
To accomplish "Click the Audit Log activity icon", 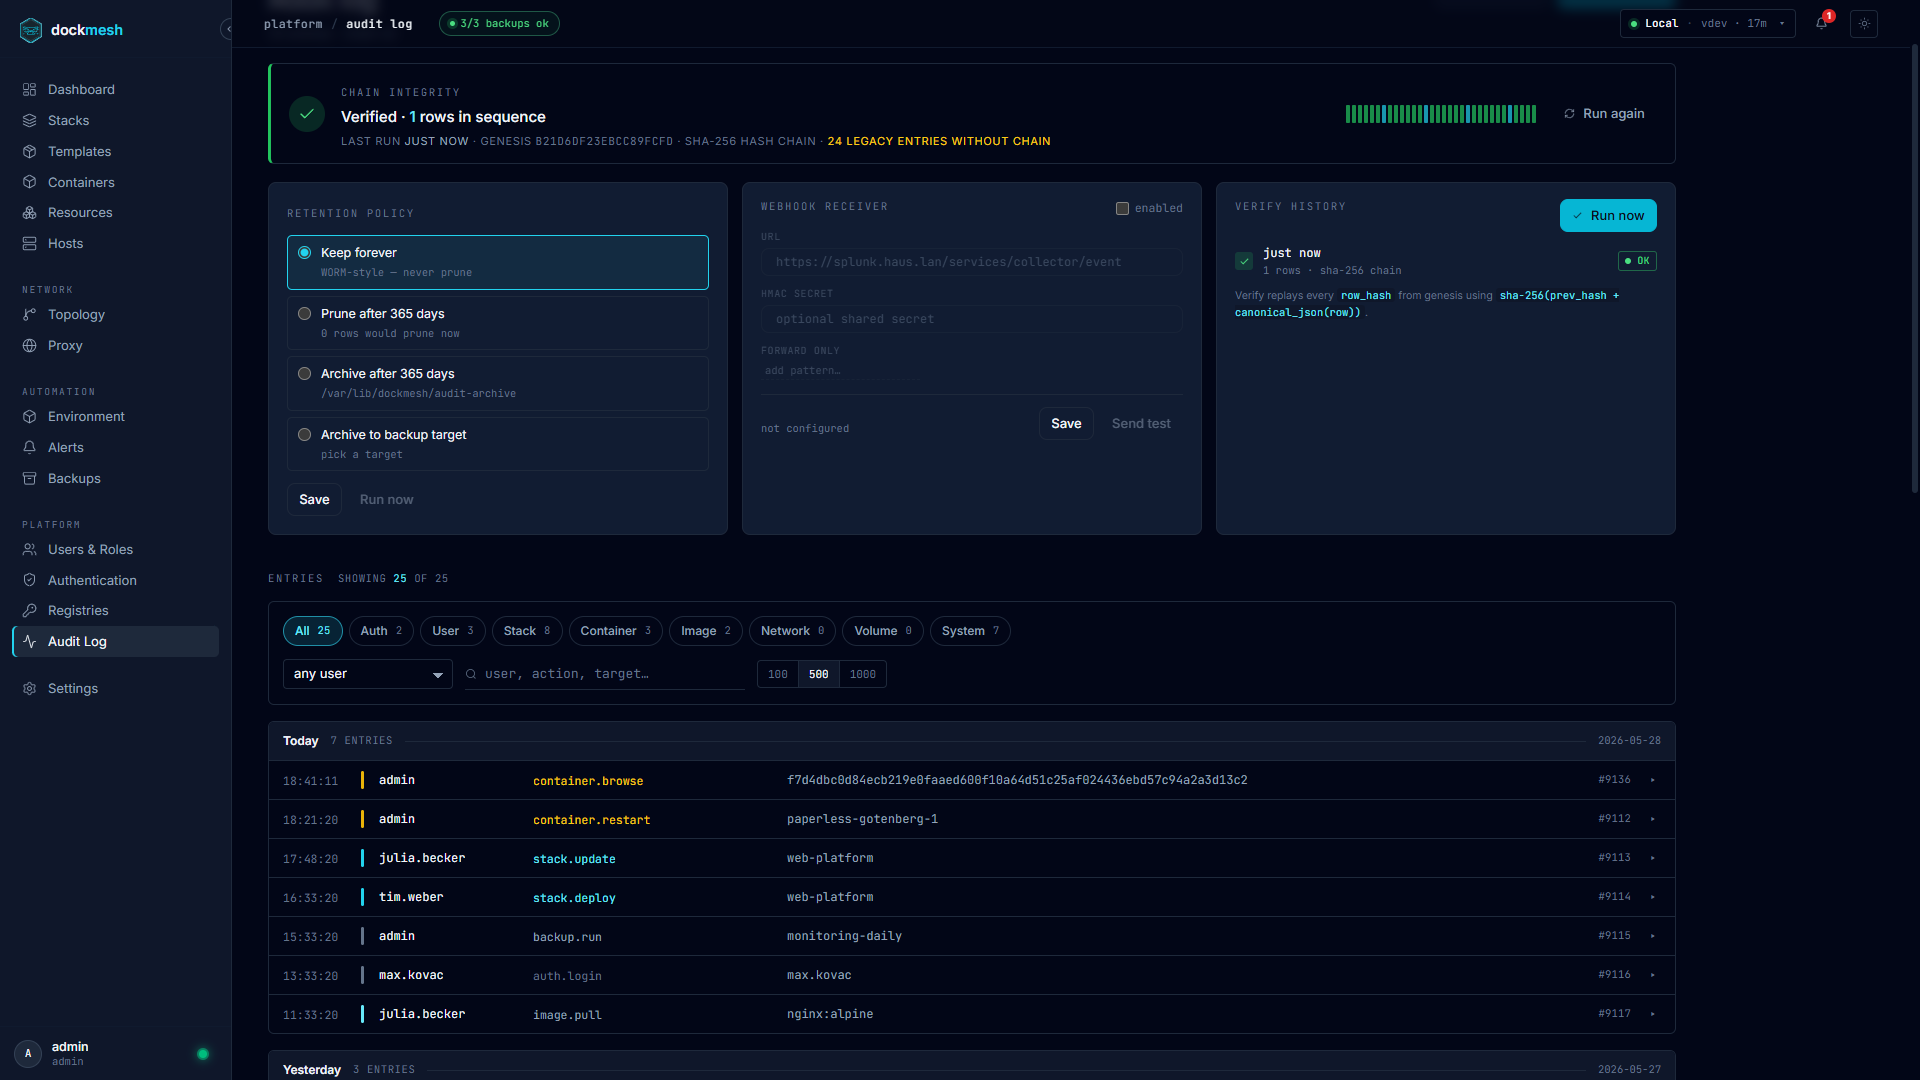I will (x=29, y=642).
